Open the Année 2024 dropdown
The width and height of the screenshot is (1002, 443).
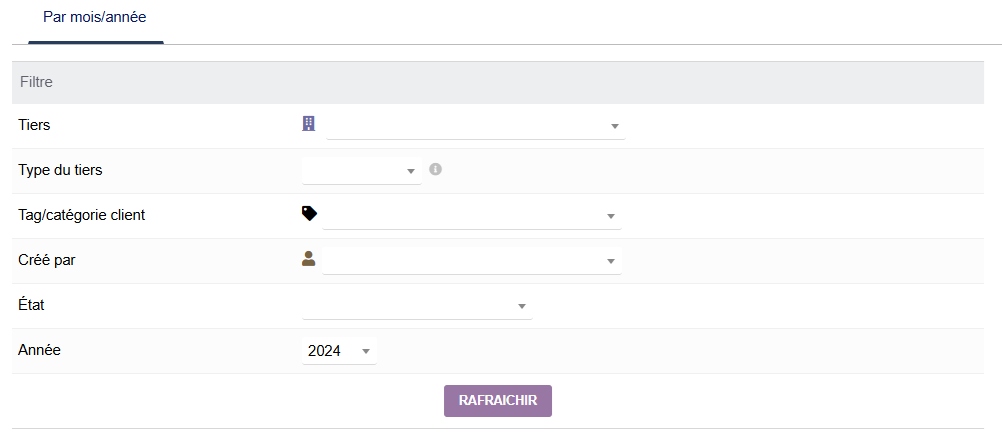tap(339, 351)
